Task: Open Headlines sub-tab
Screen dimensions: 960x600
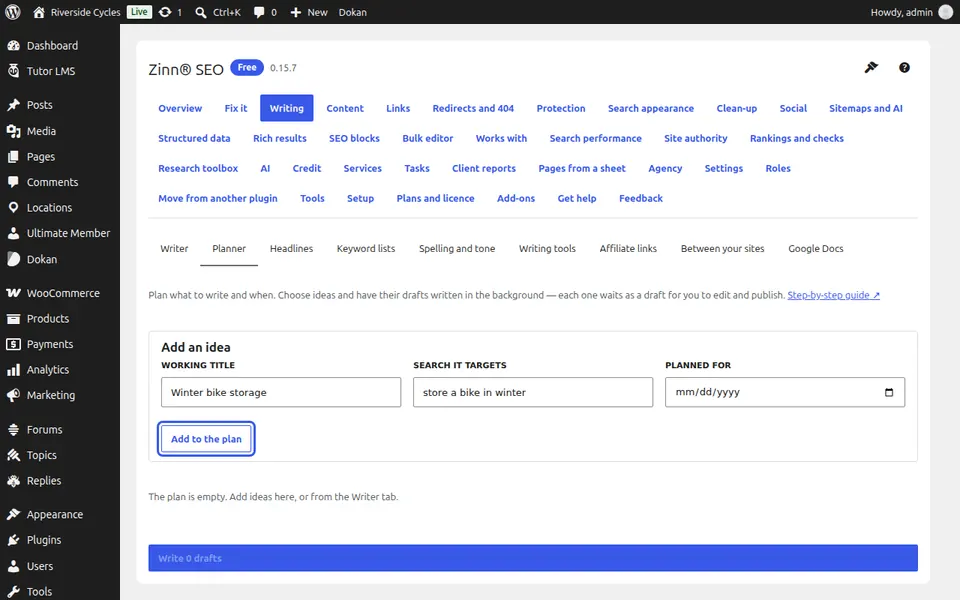Action: pyautogui.click(x=291, y=249)
